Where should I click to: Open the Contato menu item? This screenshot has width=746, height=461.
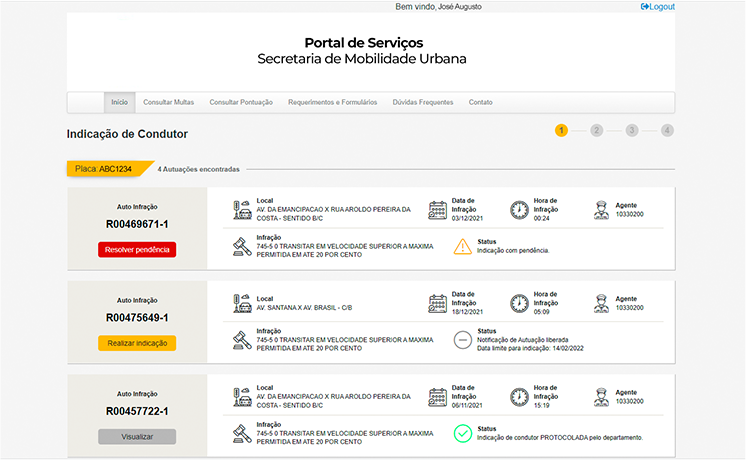point(481,102)
